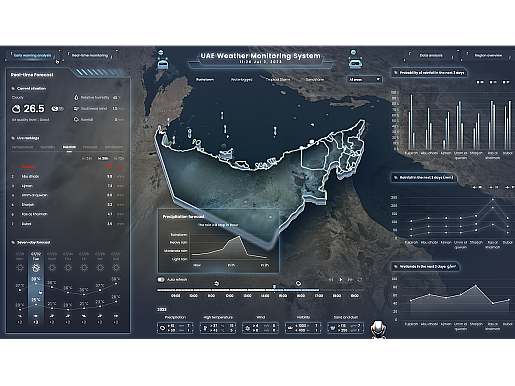Select the first-ranked rainfall row in red

pos(68,167)
